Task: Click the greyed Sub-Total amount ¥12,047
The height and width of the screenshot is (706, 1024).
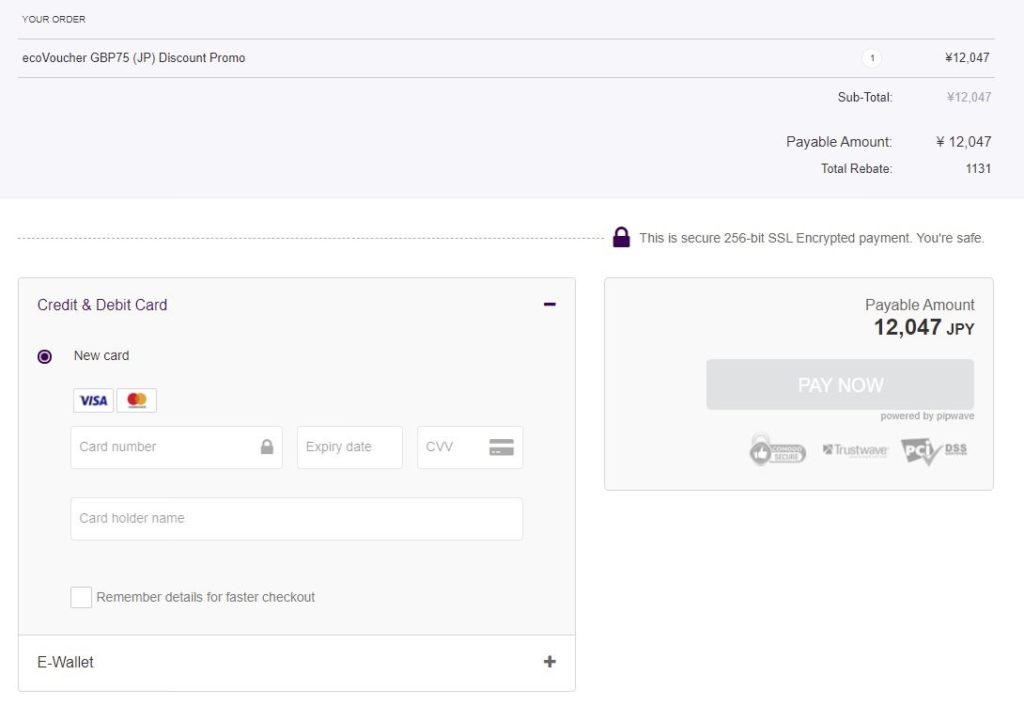Action: pos(968,97)
